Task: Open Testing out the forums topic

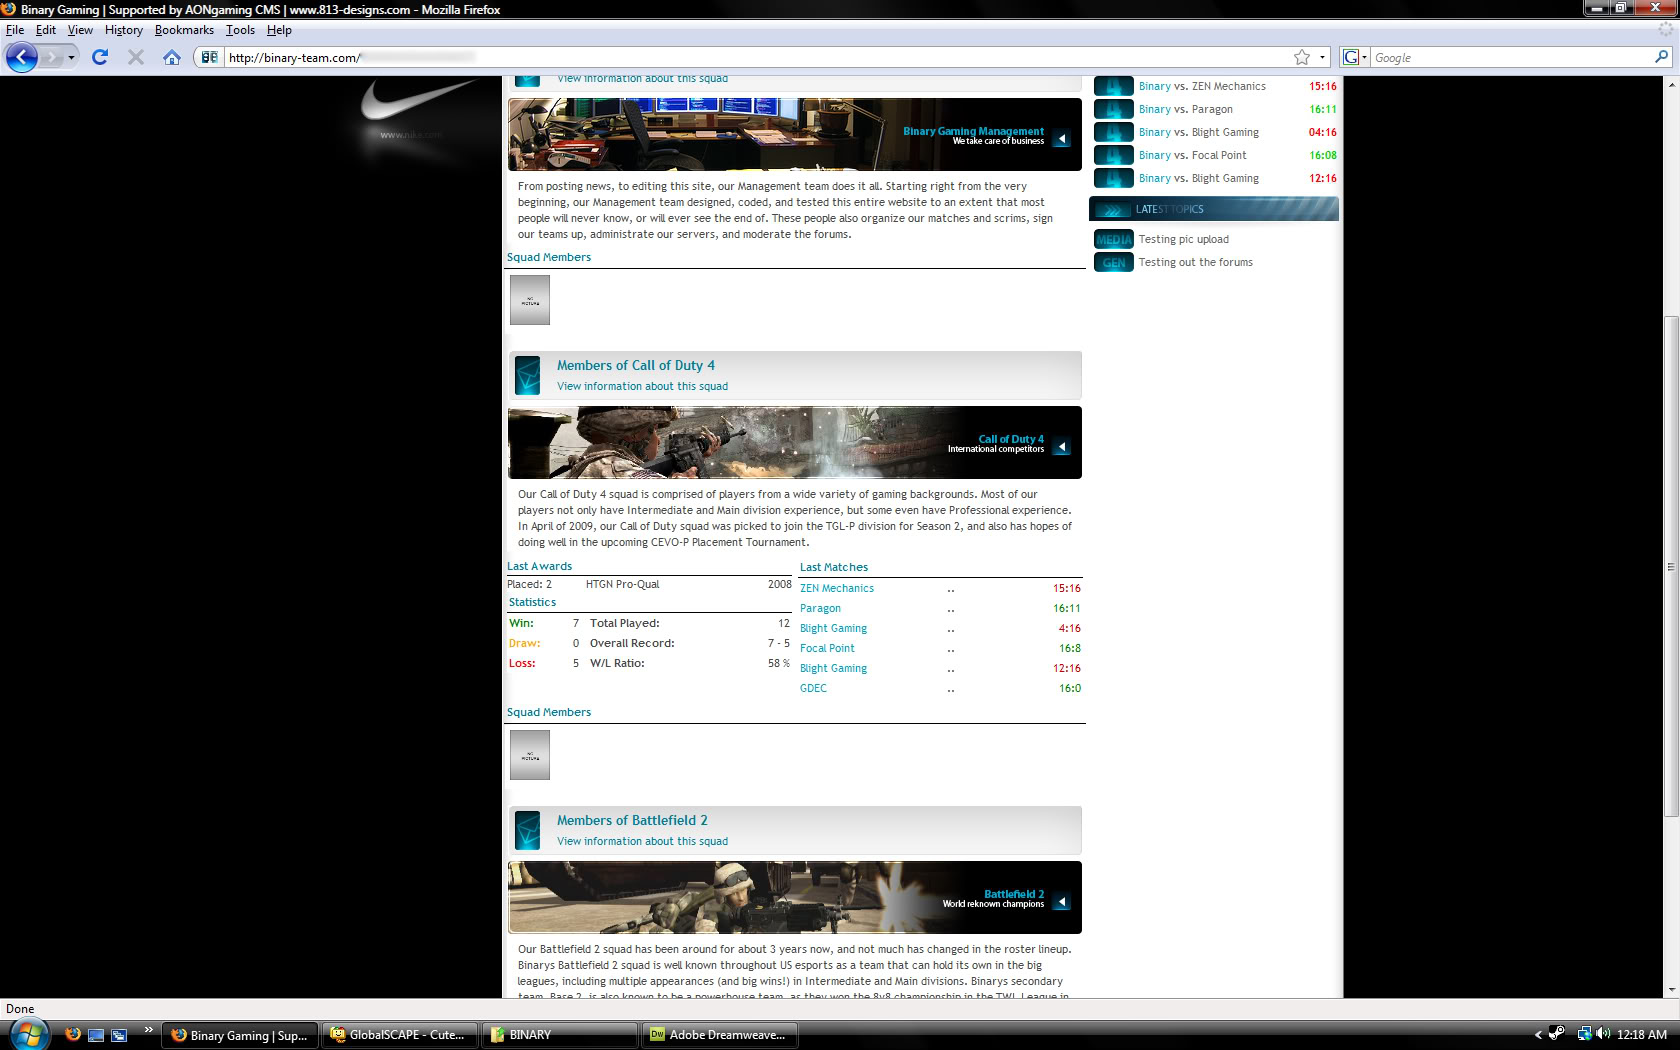Action: click(x=1195, y=262)
